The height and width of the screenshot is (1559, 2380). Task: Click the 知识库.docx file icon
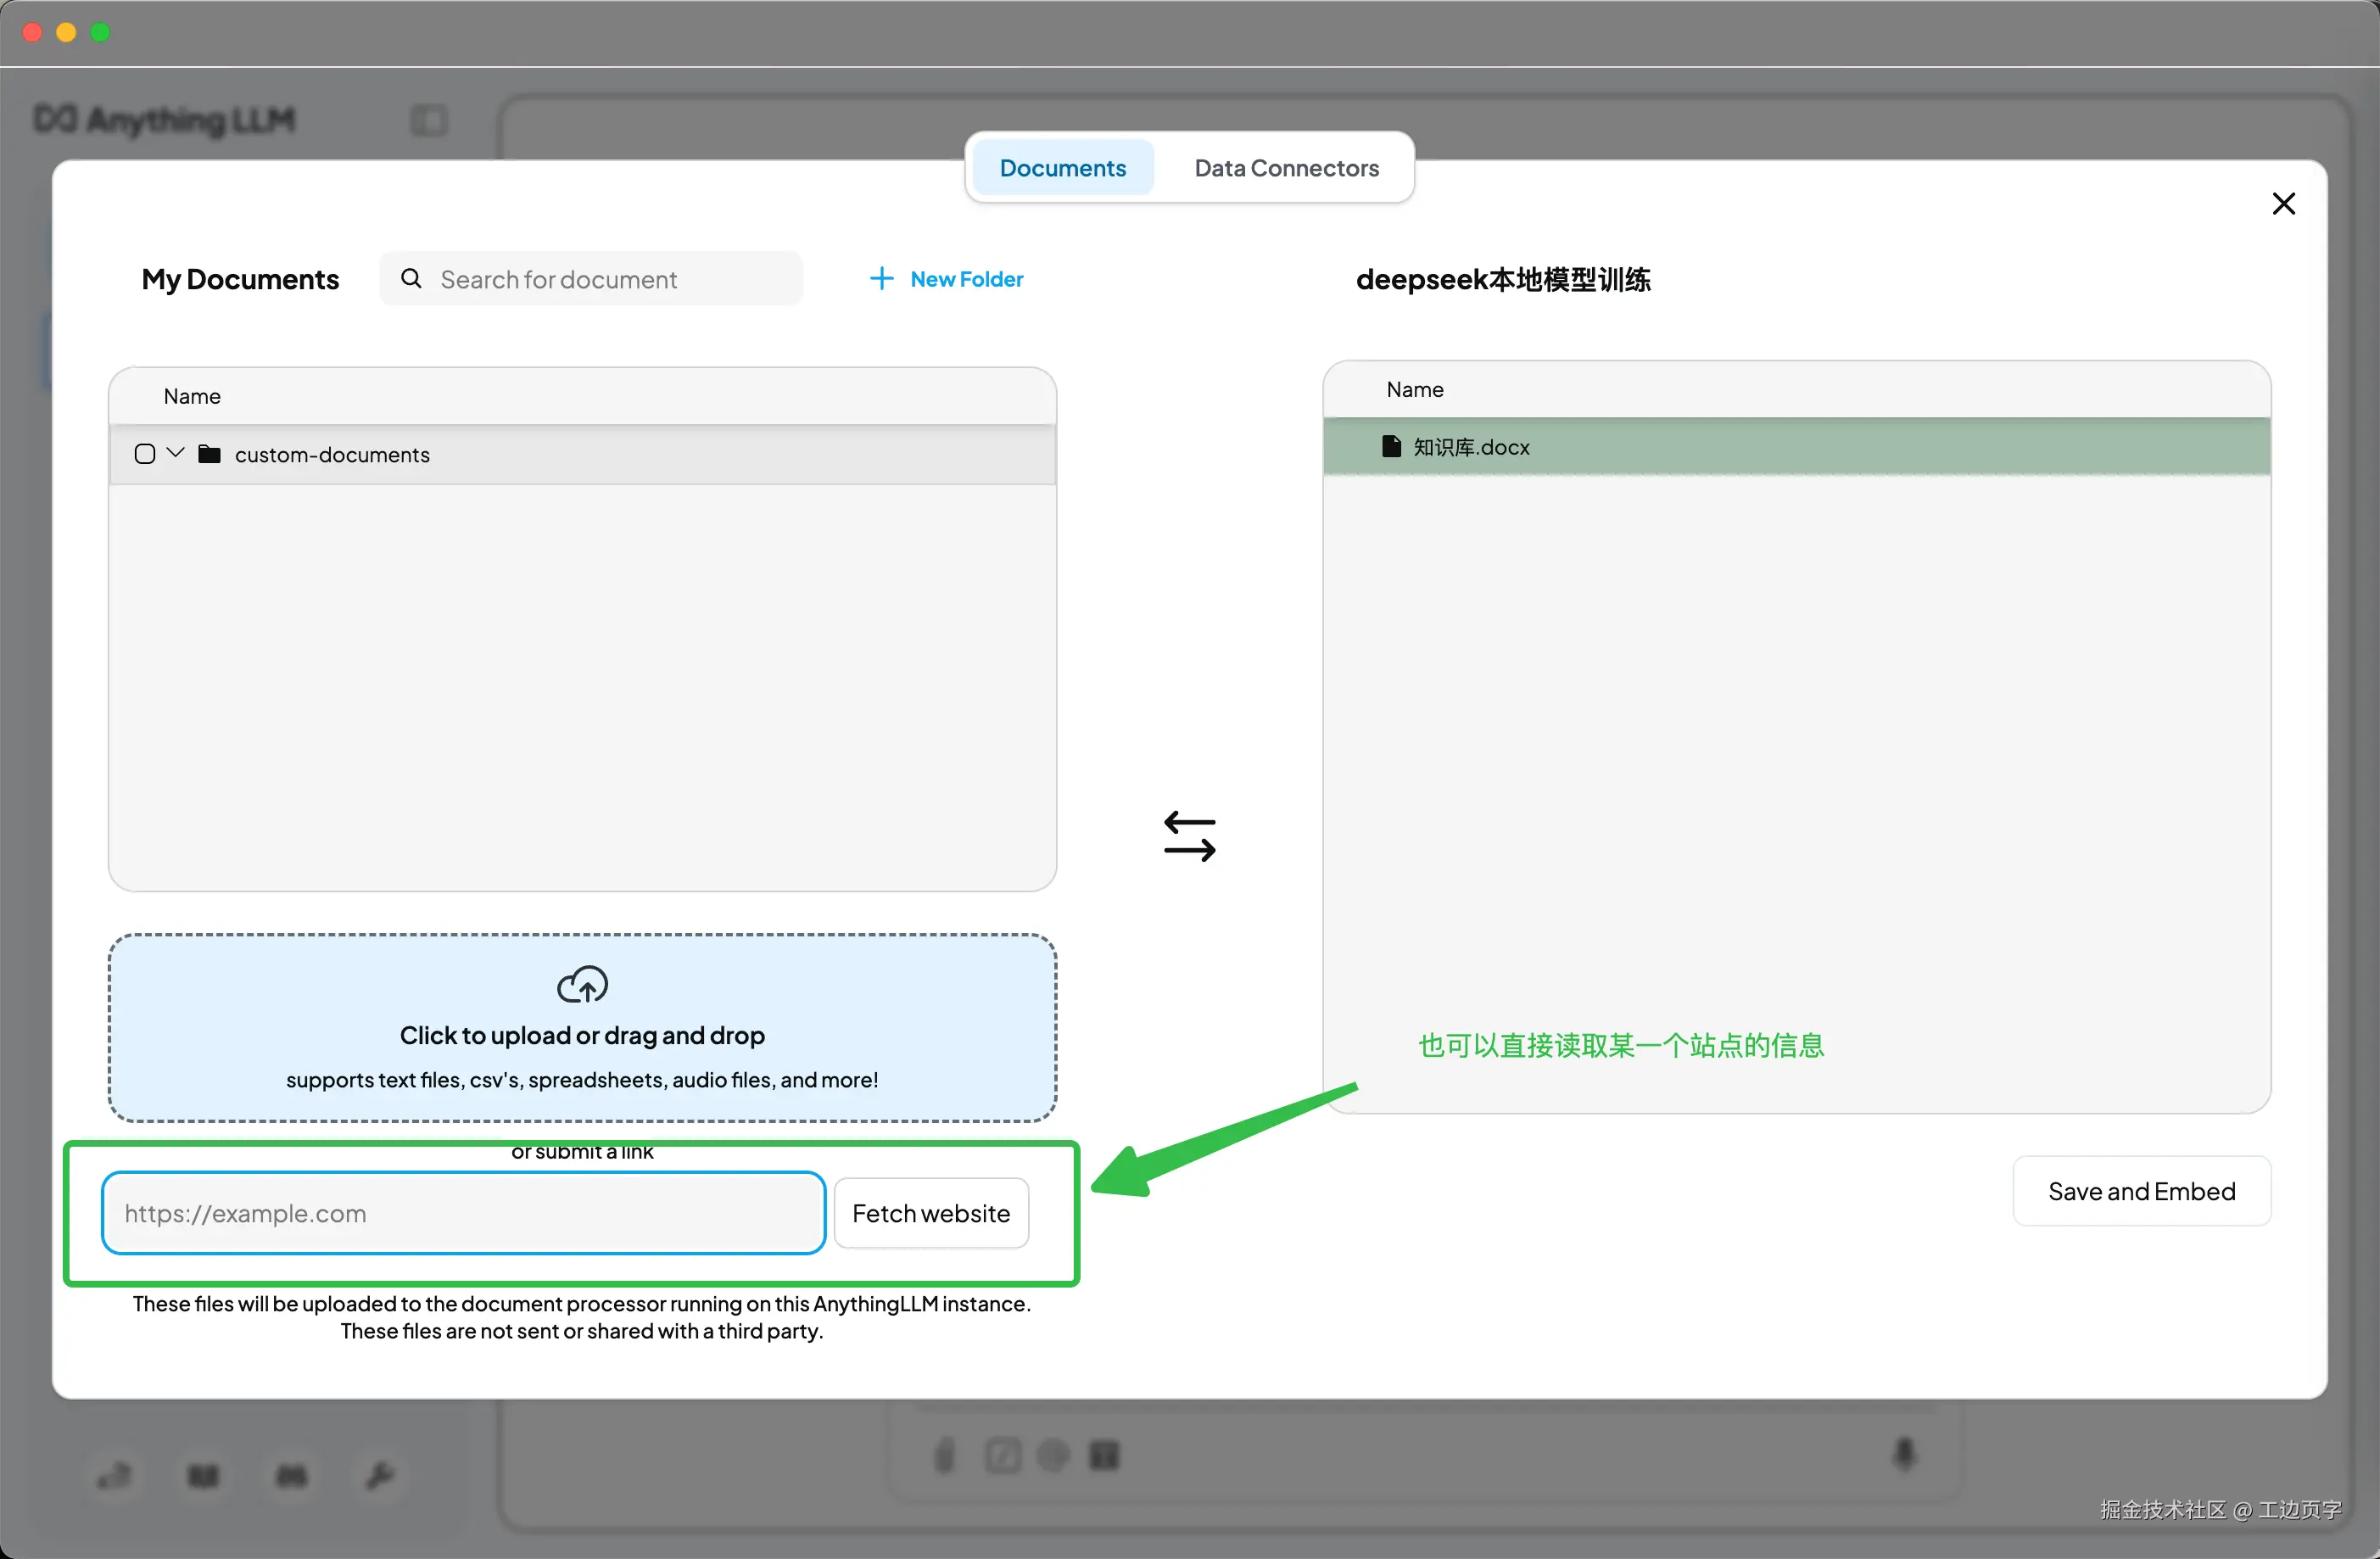1390,446
